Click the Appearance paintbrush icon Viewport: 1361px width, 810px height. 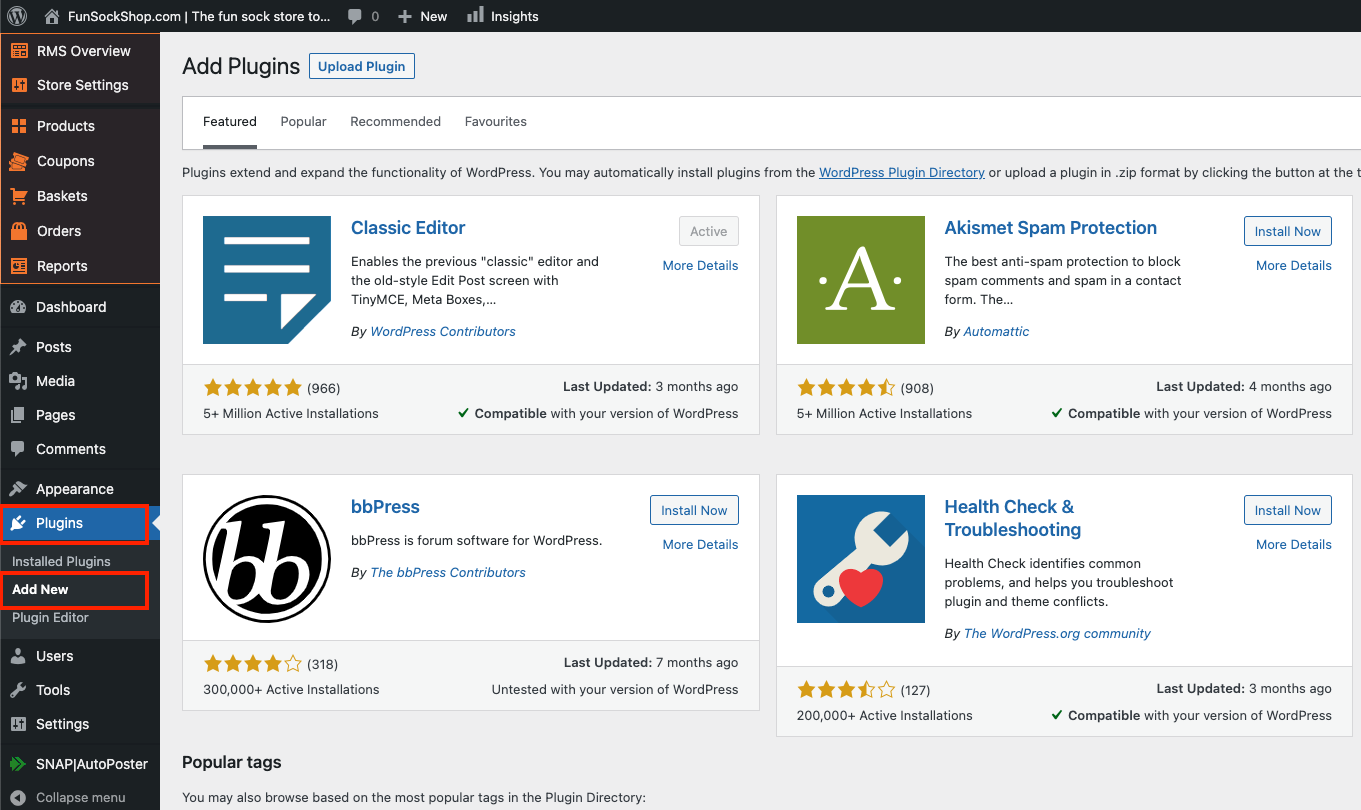(x=18, y=489)
